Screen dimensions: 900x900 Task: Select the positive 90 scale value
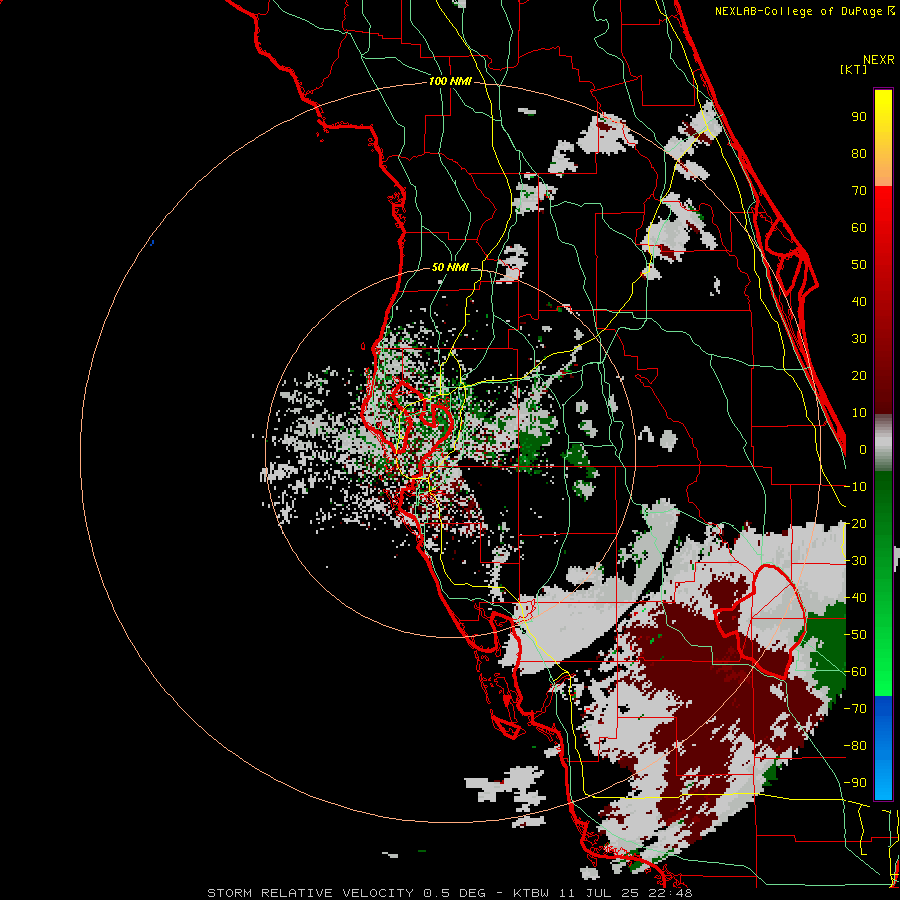tap(859, 117)
